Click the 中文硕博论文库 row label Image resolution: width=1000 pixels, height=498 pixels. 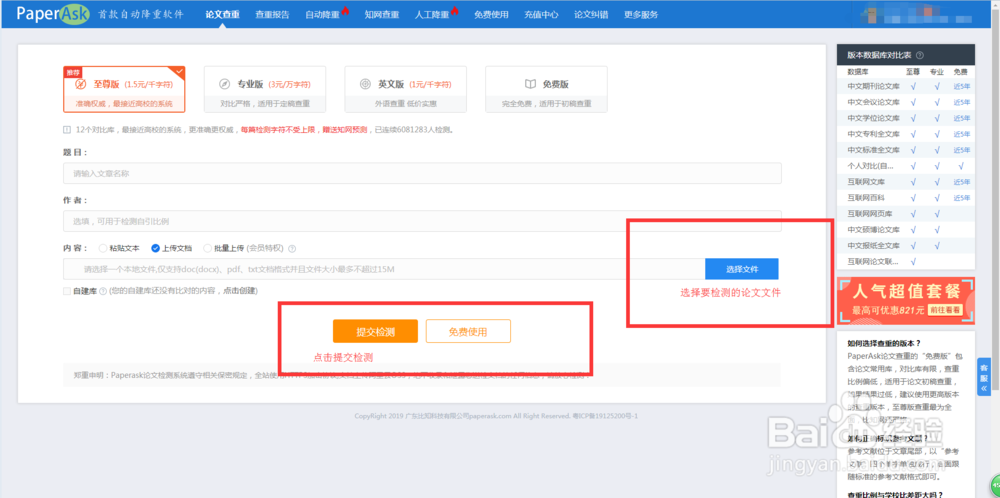click(x=873, y=230)
